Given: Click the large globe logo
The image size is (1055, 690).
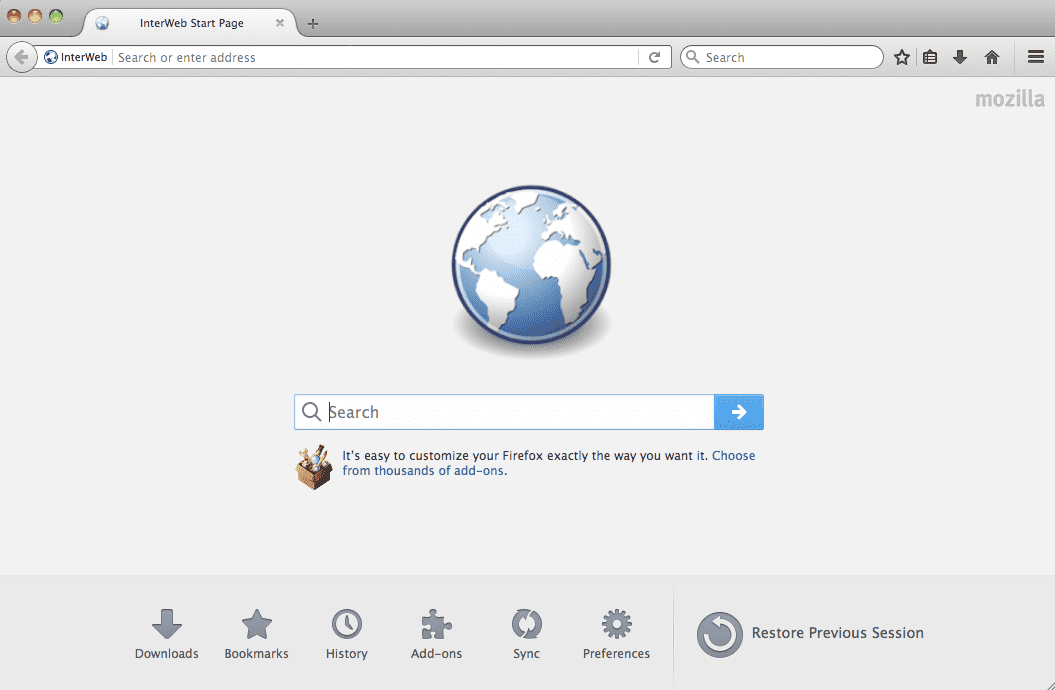Looking at the screenshot, I should 532,264.
